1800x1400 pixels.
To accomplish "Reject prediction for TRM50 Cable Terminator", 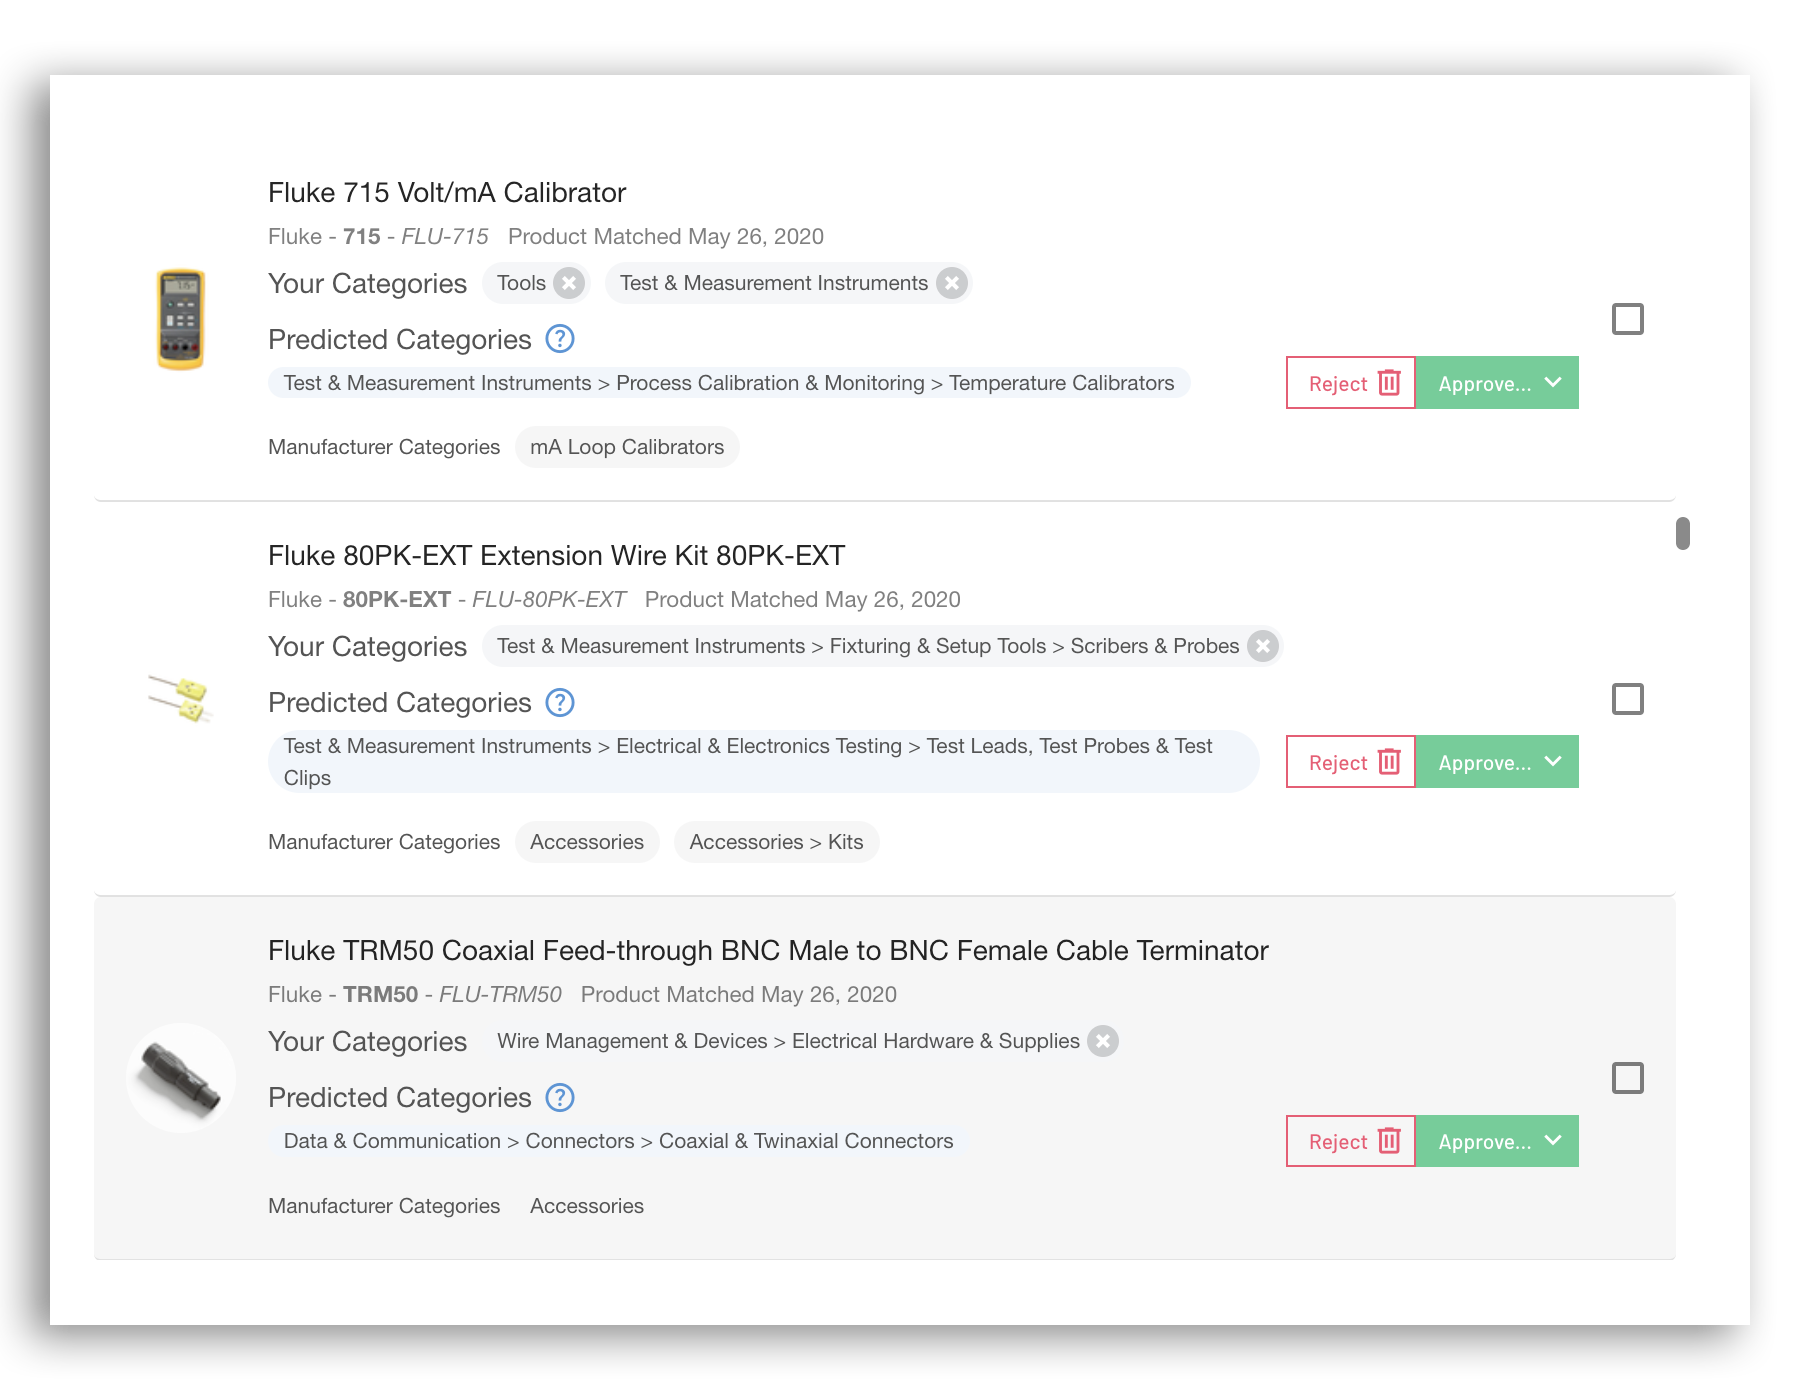I will pyautogui.click(x=1351, y=1141).
